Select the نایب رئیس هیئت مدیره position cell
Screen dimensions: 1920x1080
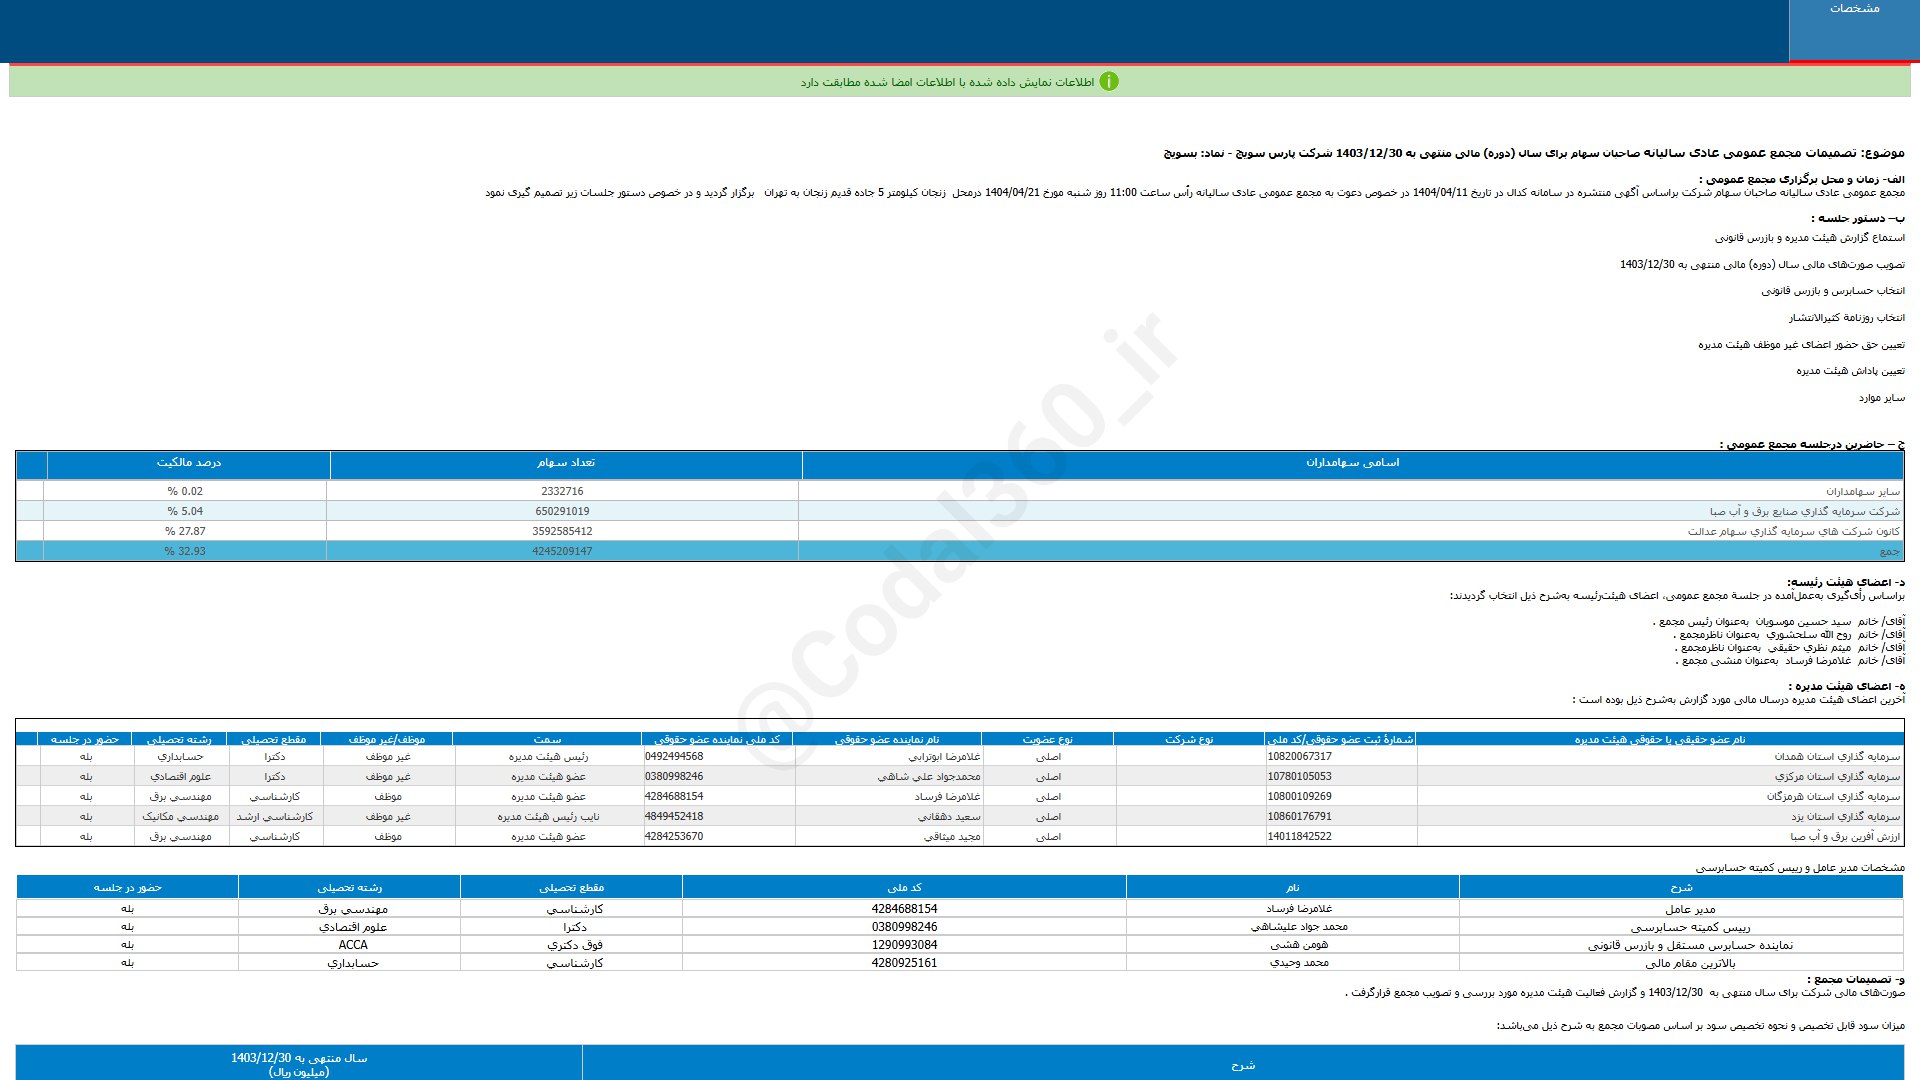[547, 817]
